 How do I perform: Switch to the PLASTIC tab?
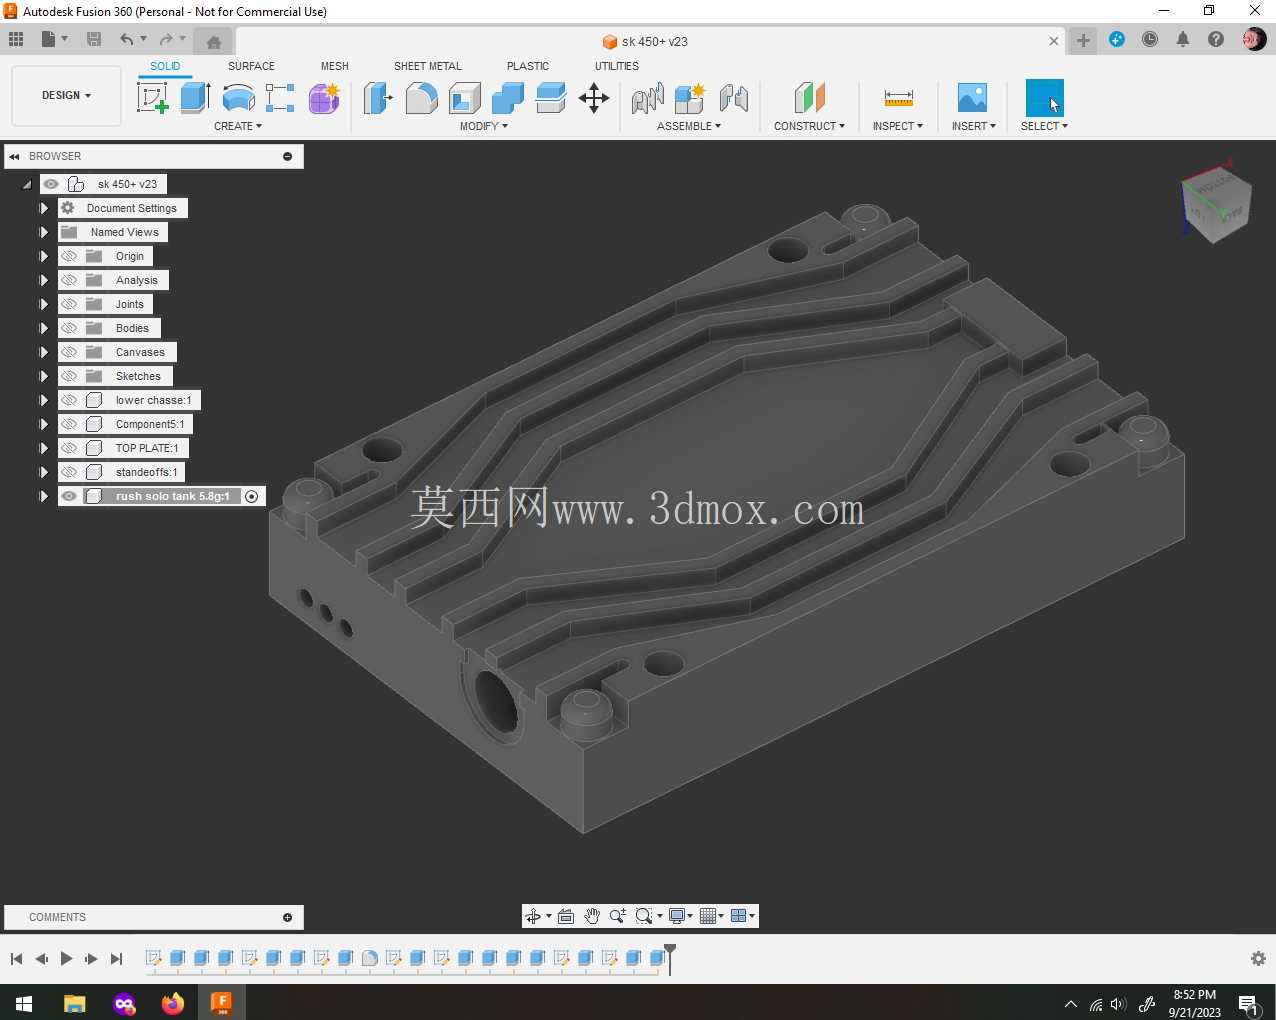coord(528,66)
